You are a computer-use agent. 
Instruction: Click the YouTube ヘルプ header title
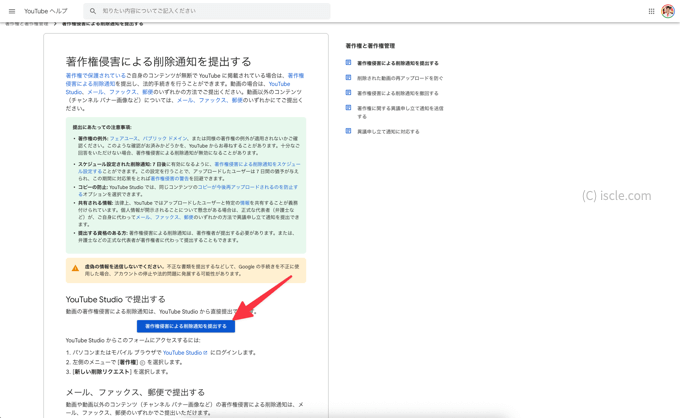(46, 11)
